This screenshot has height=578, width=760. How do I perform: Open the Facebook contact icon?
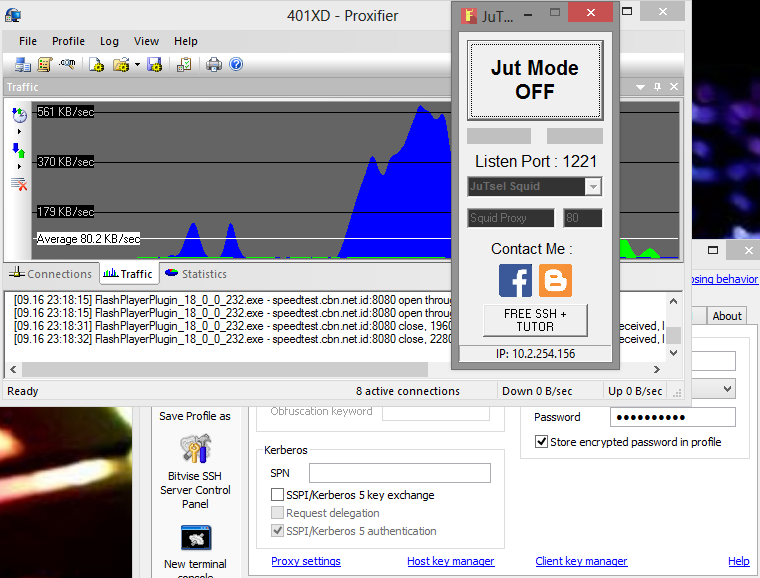(515, 281)
